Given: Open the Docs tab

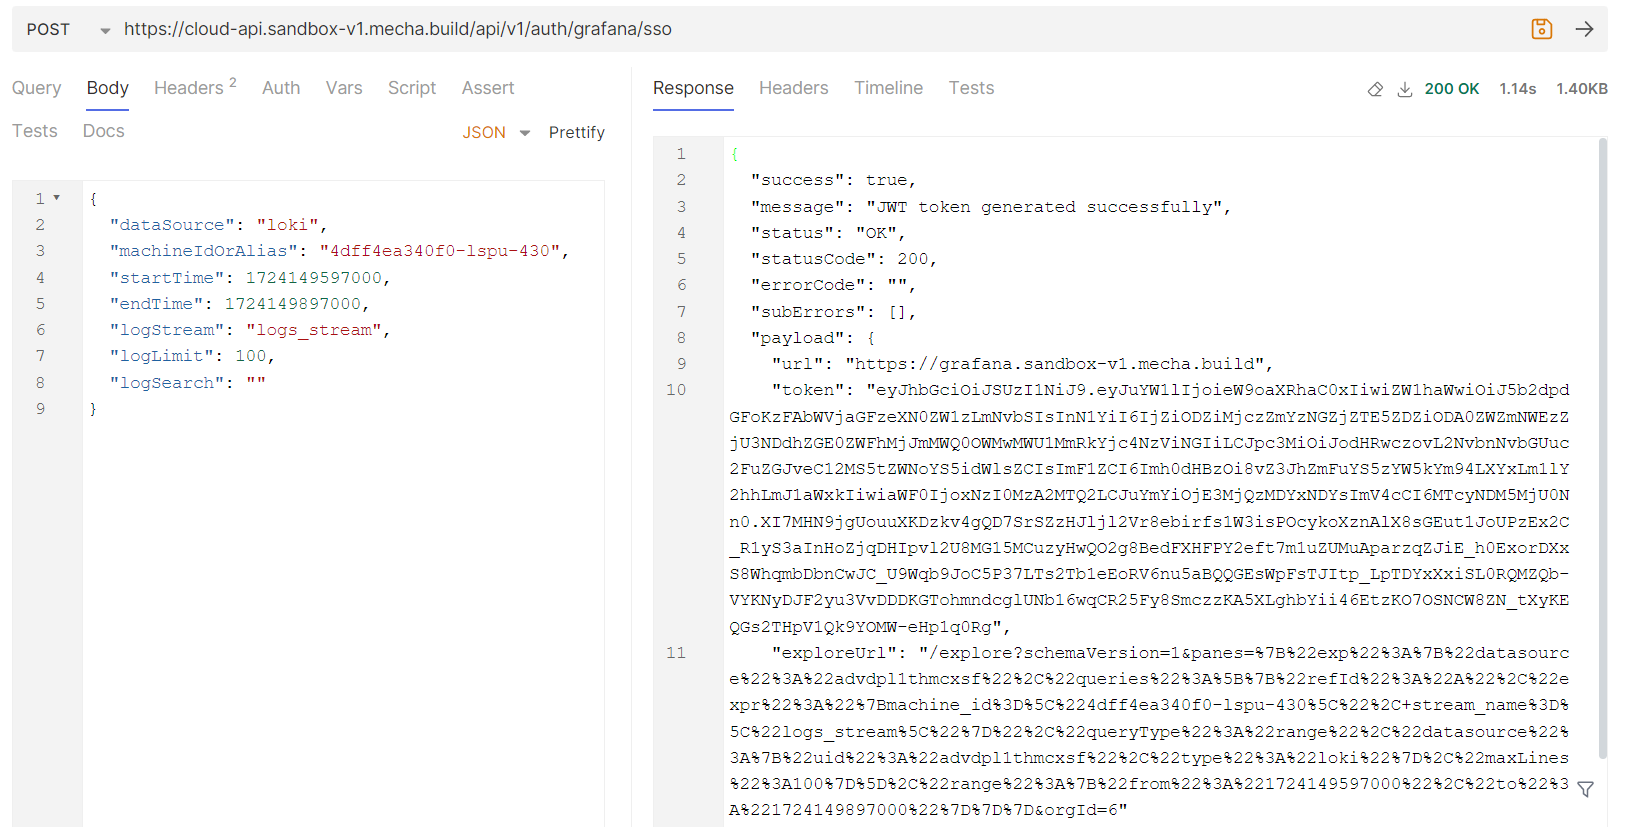Looking at the screenshot, I should (x=104, y=131).
